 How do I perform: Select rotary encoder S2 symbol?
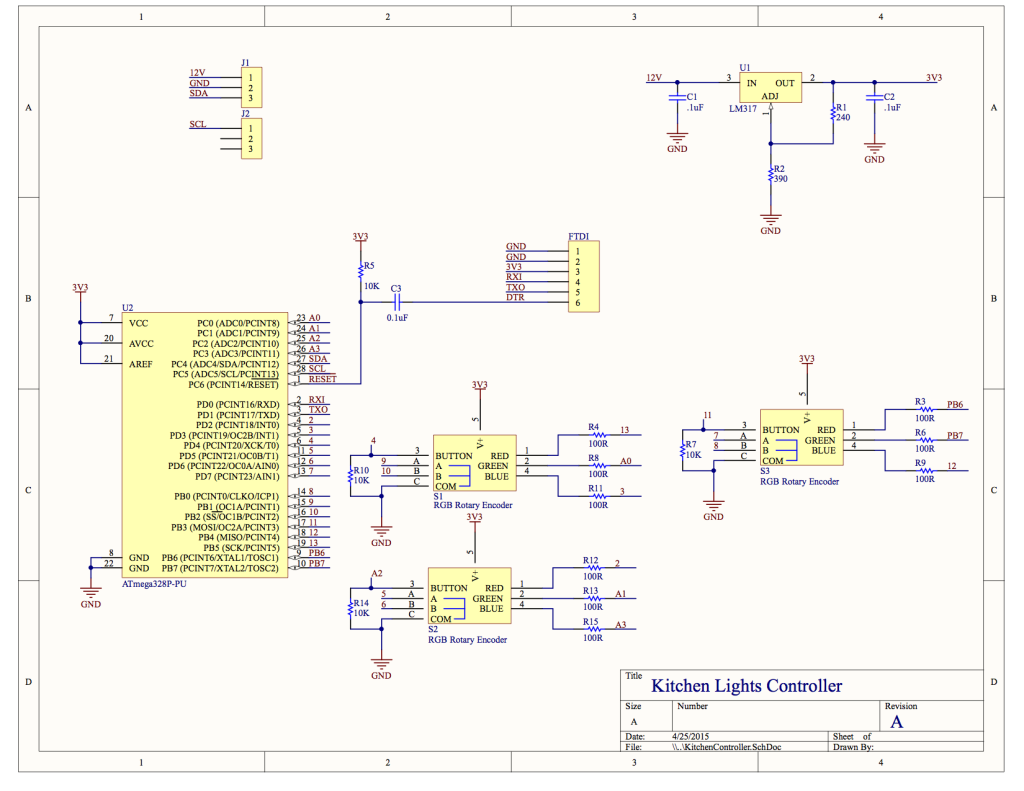tap(469, 595)
